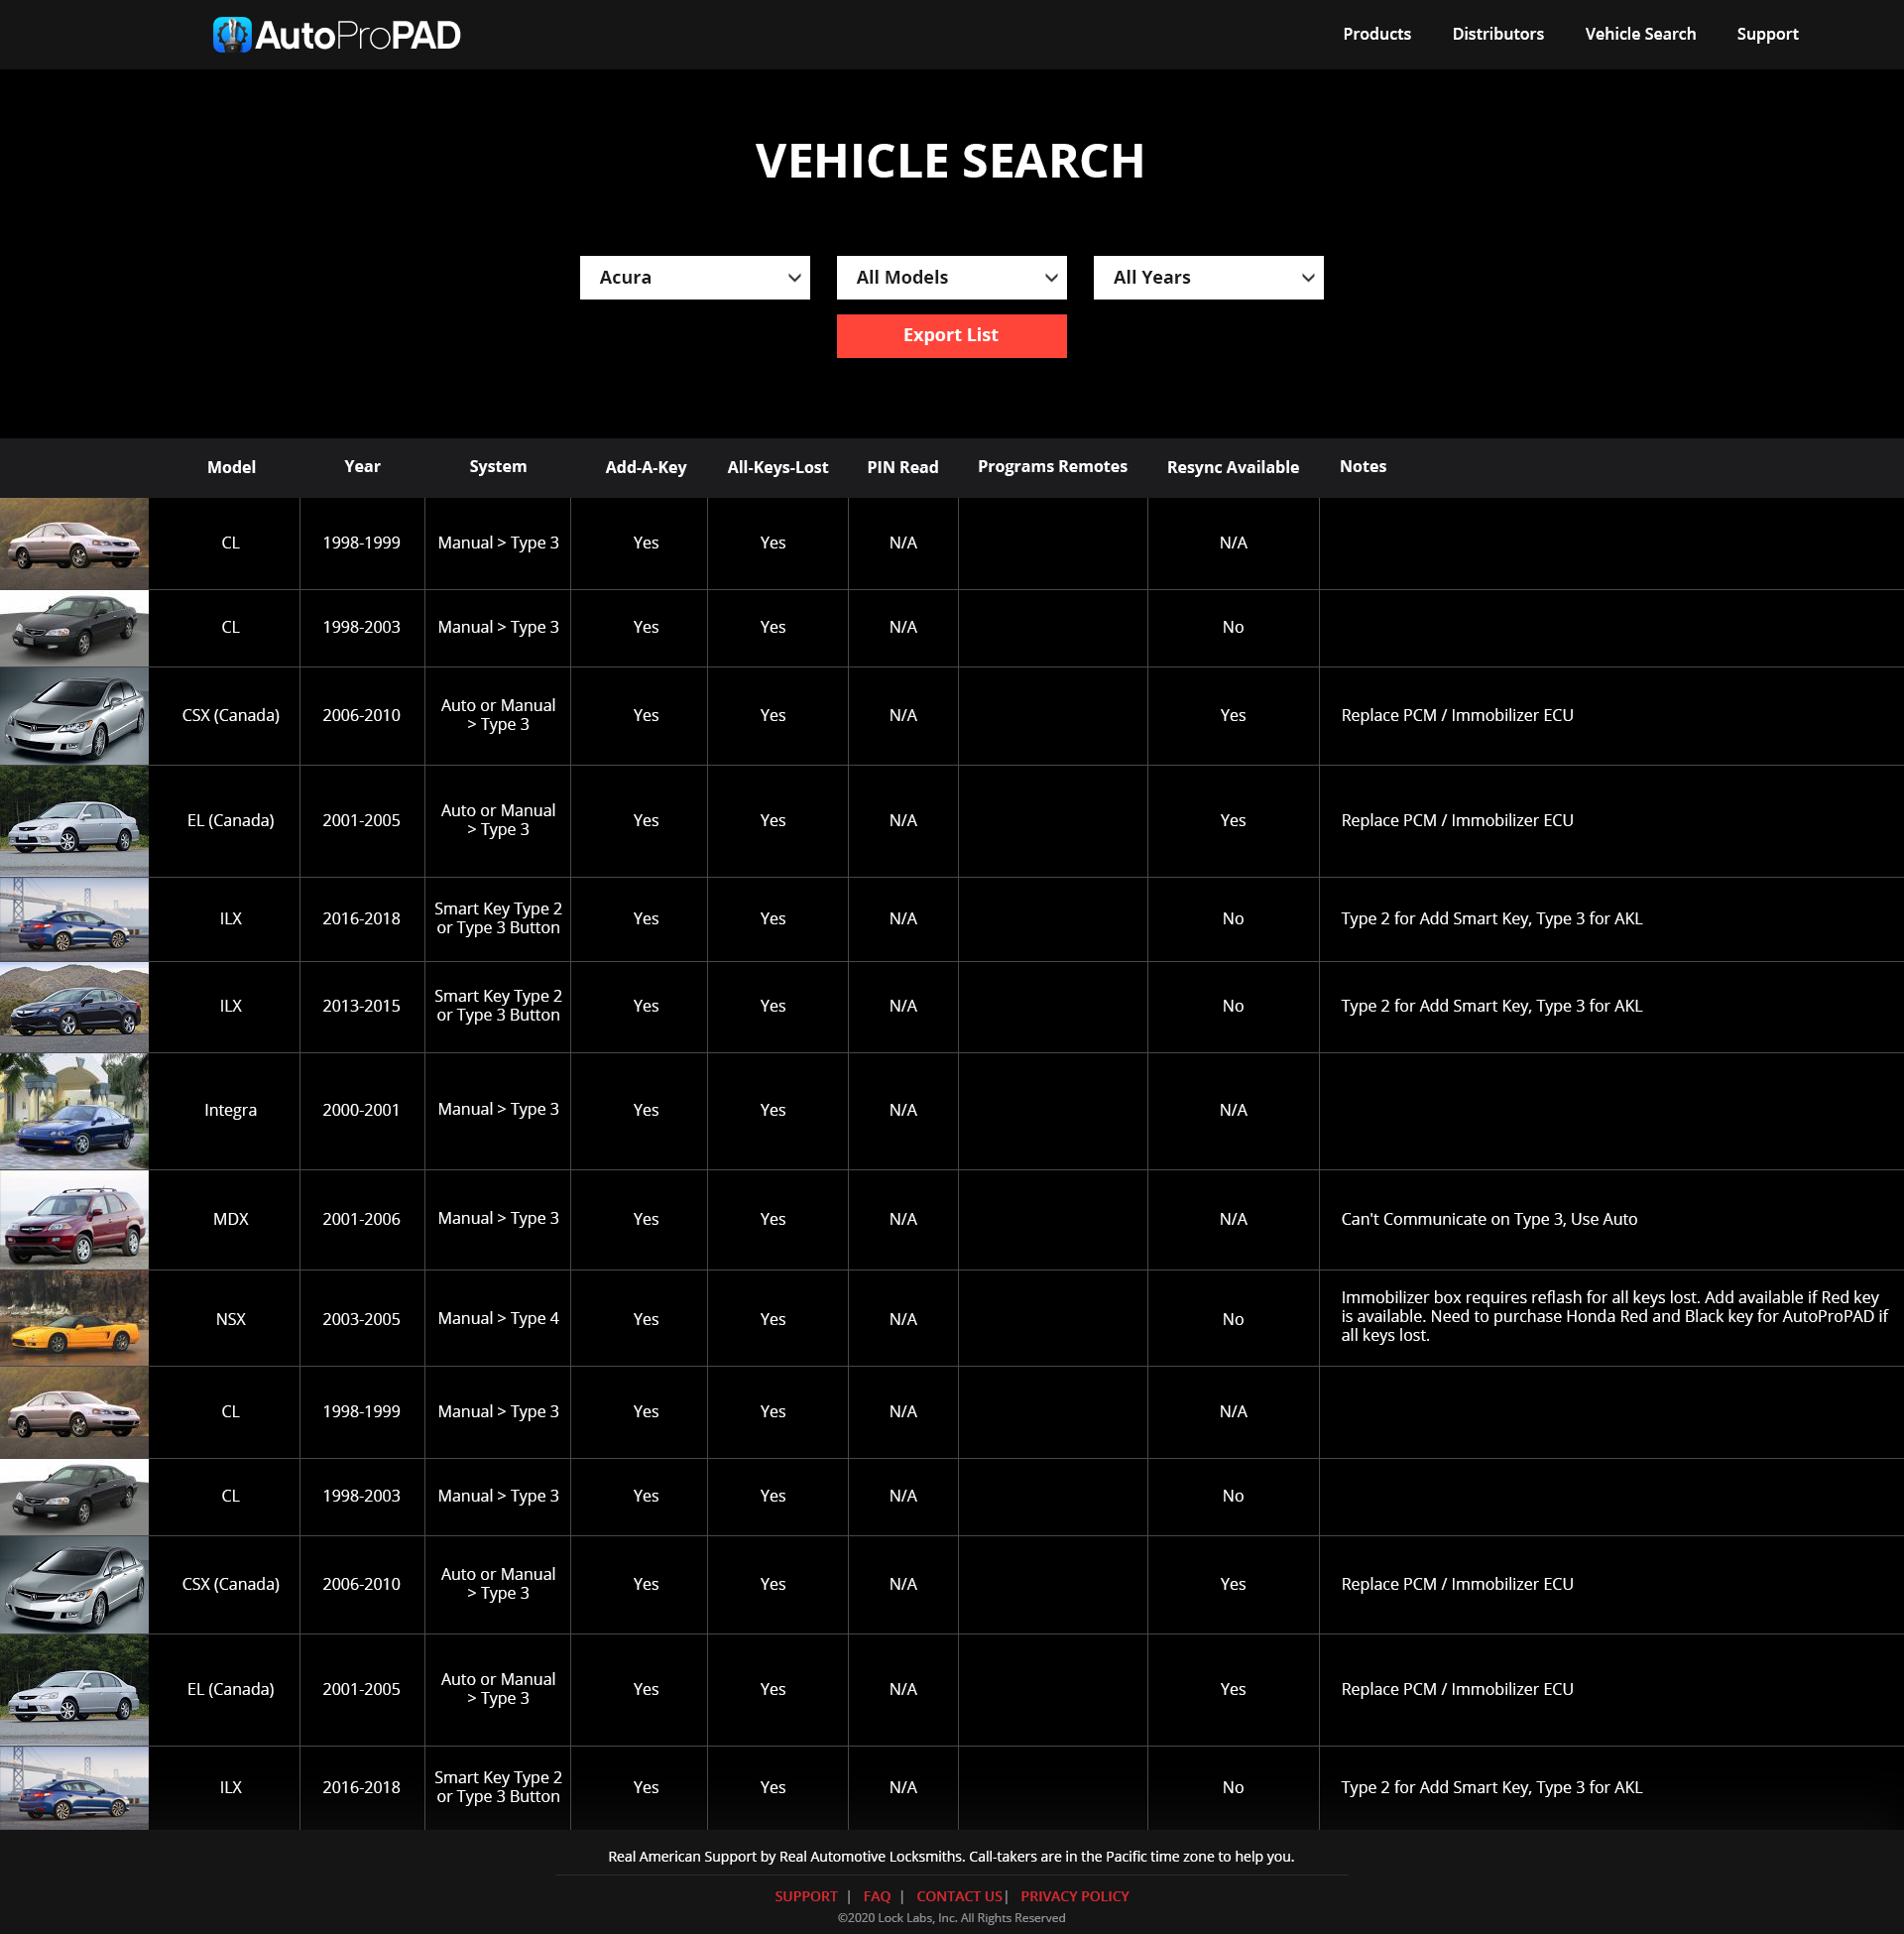
Task: Open the Vehicle Search nav item
Action: [1640, 34]
